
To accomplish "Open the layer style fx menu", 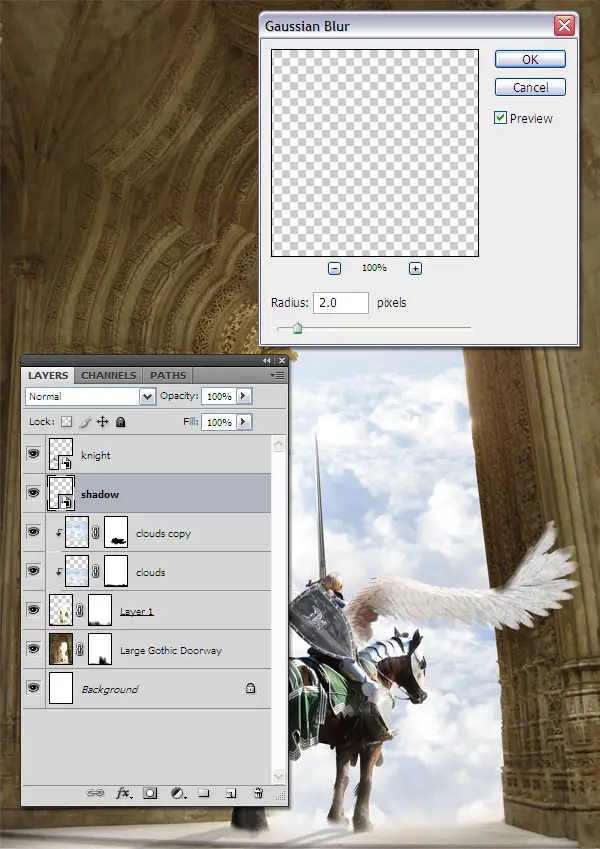I will pyautogui.click(x=123, y=793).
